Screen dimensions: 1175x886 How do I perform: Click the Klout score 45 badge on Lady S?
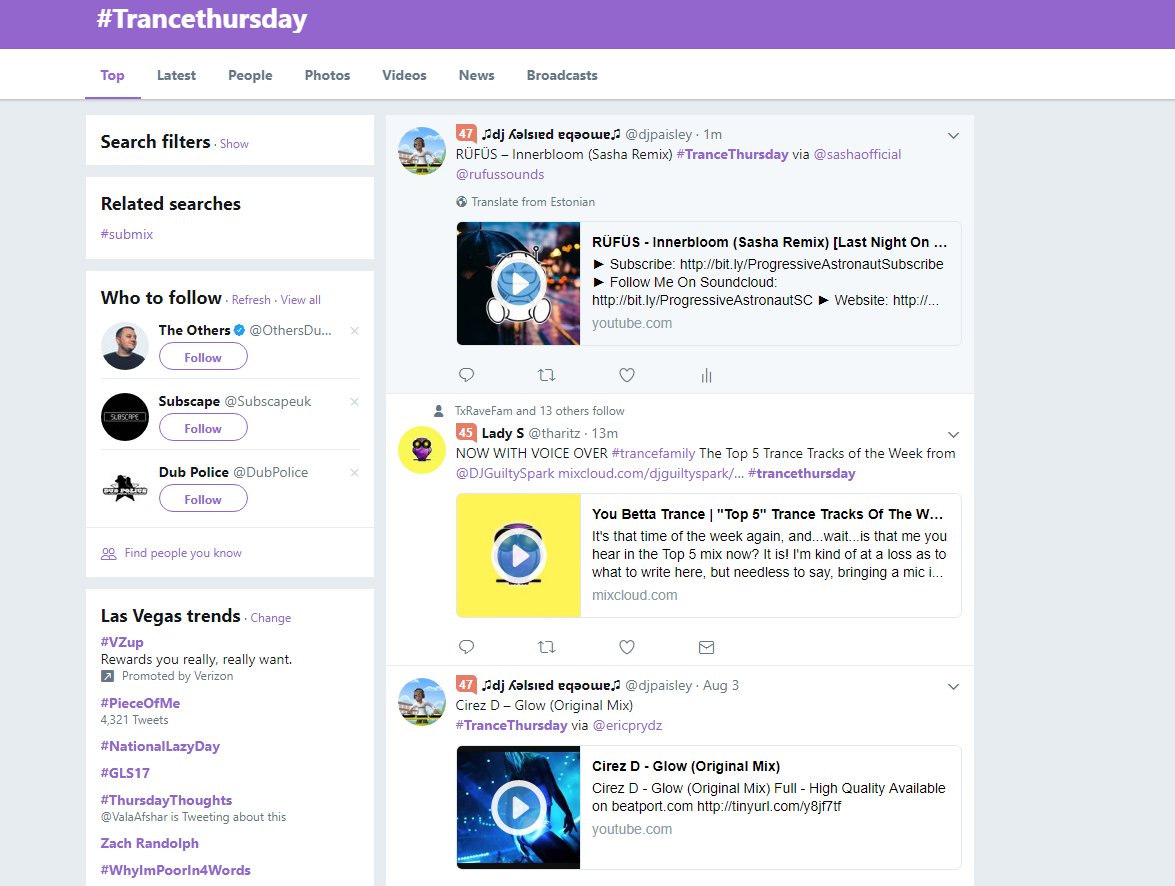pos(465,433)
